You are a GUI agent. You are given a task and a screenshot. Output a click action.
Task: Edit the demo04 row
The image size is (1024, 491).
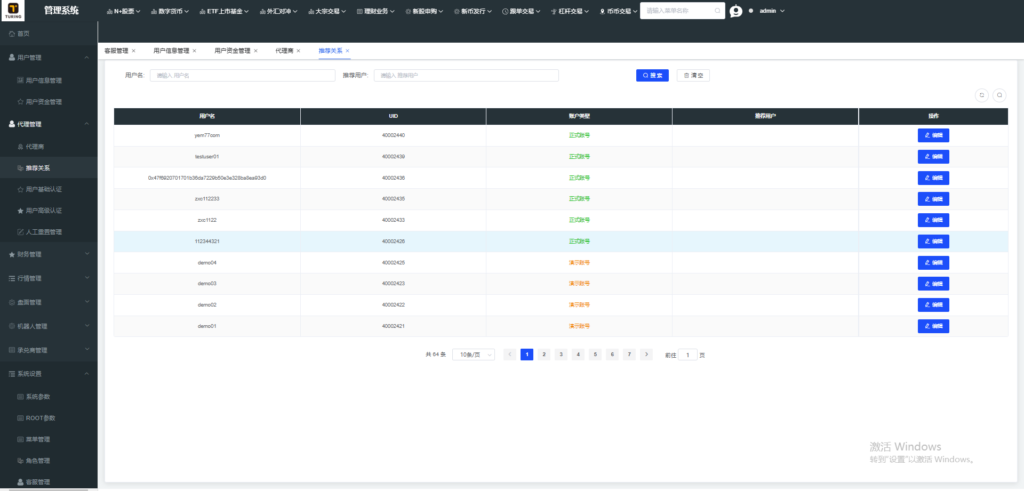933,262
